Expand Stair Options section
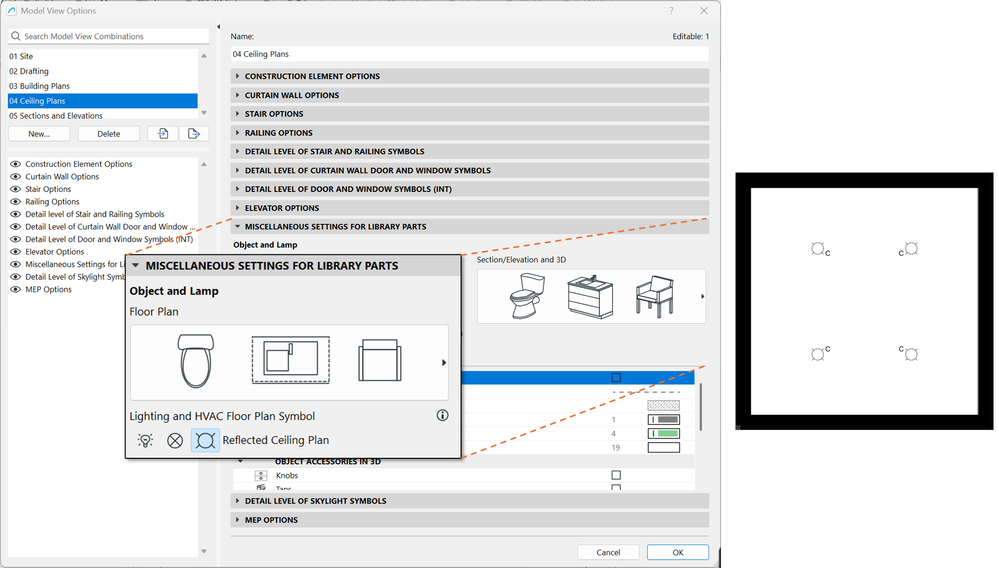The image size is (999, 568). click(x=238, y=113)
